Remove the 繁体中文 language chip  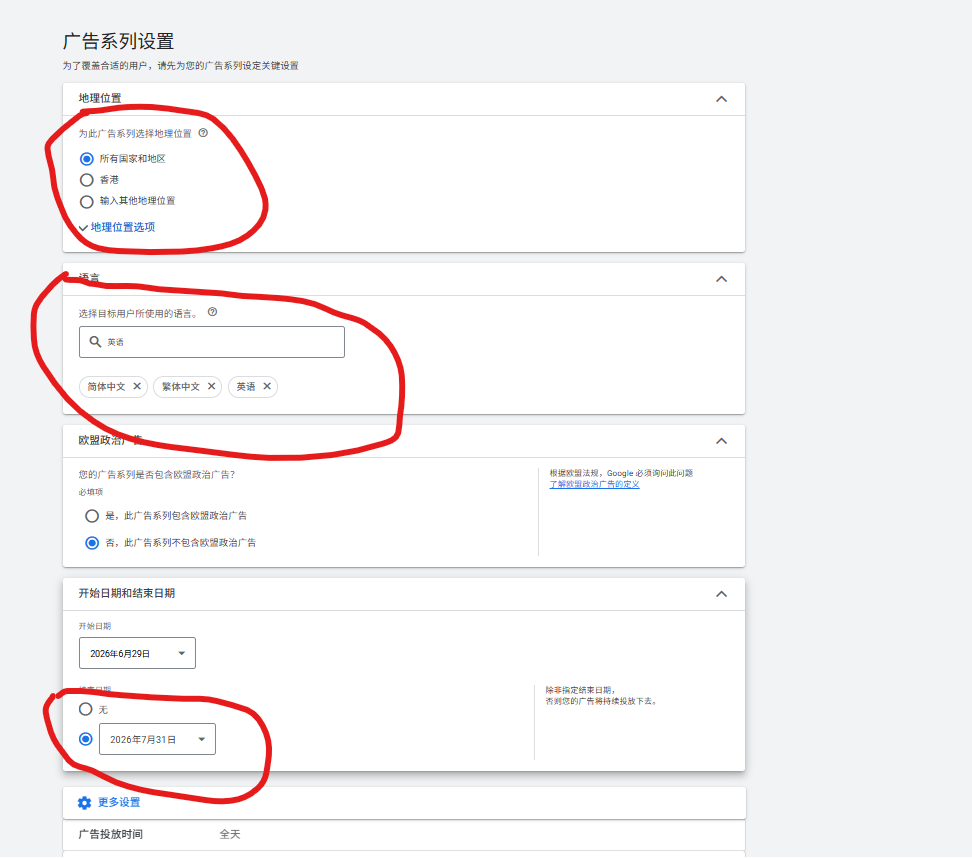click(211, 386)
